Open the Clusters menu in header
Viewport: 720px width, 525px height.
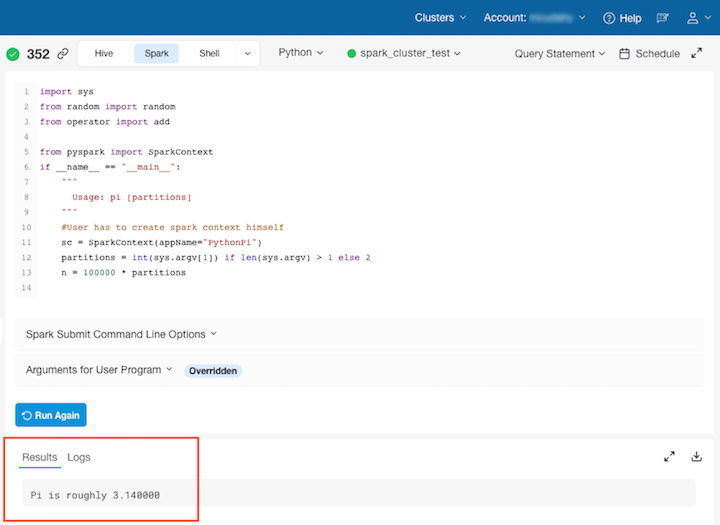[x=440, y=17]
